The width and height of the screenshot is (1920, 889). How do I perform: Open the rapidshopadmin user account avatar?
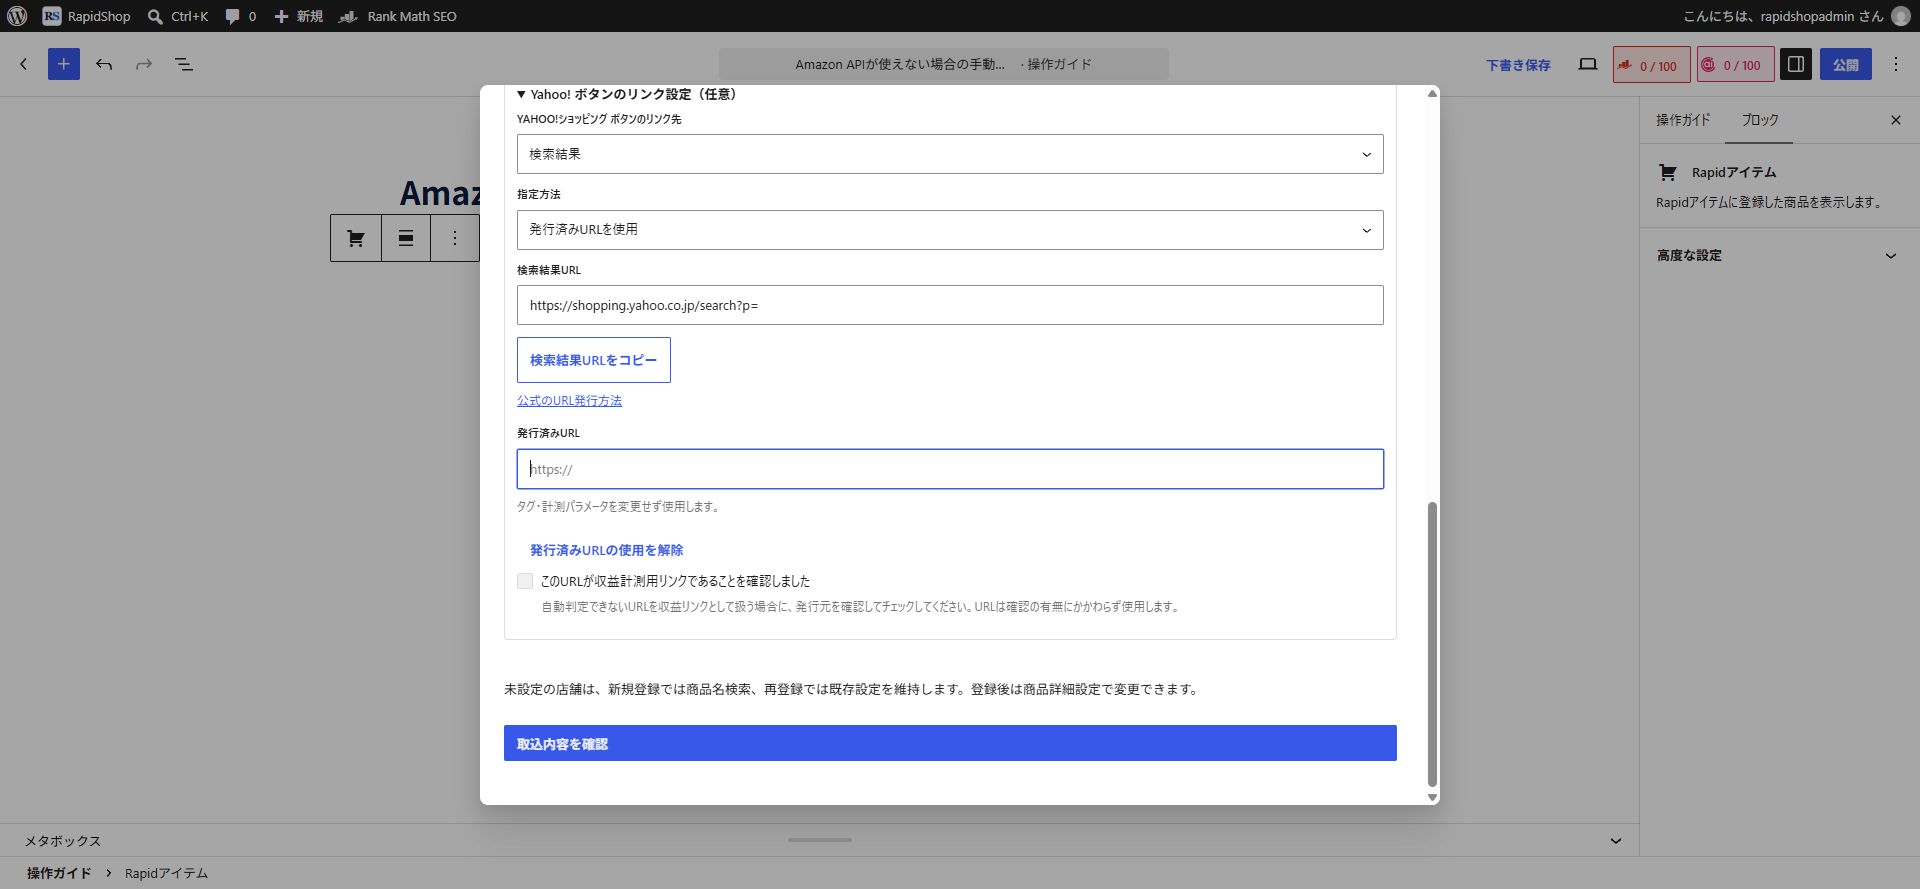tap(1901, 16)
